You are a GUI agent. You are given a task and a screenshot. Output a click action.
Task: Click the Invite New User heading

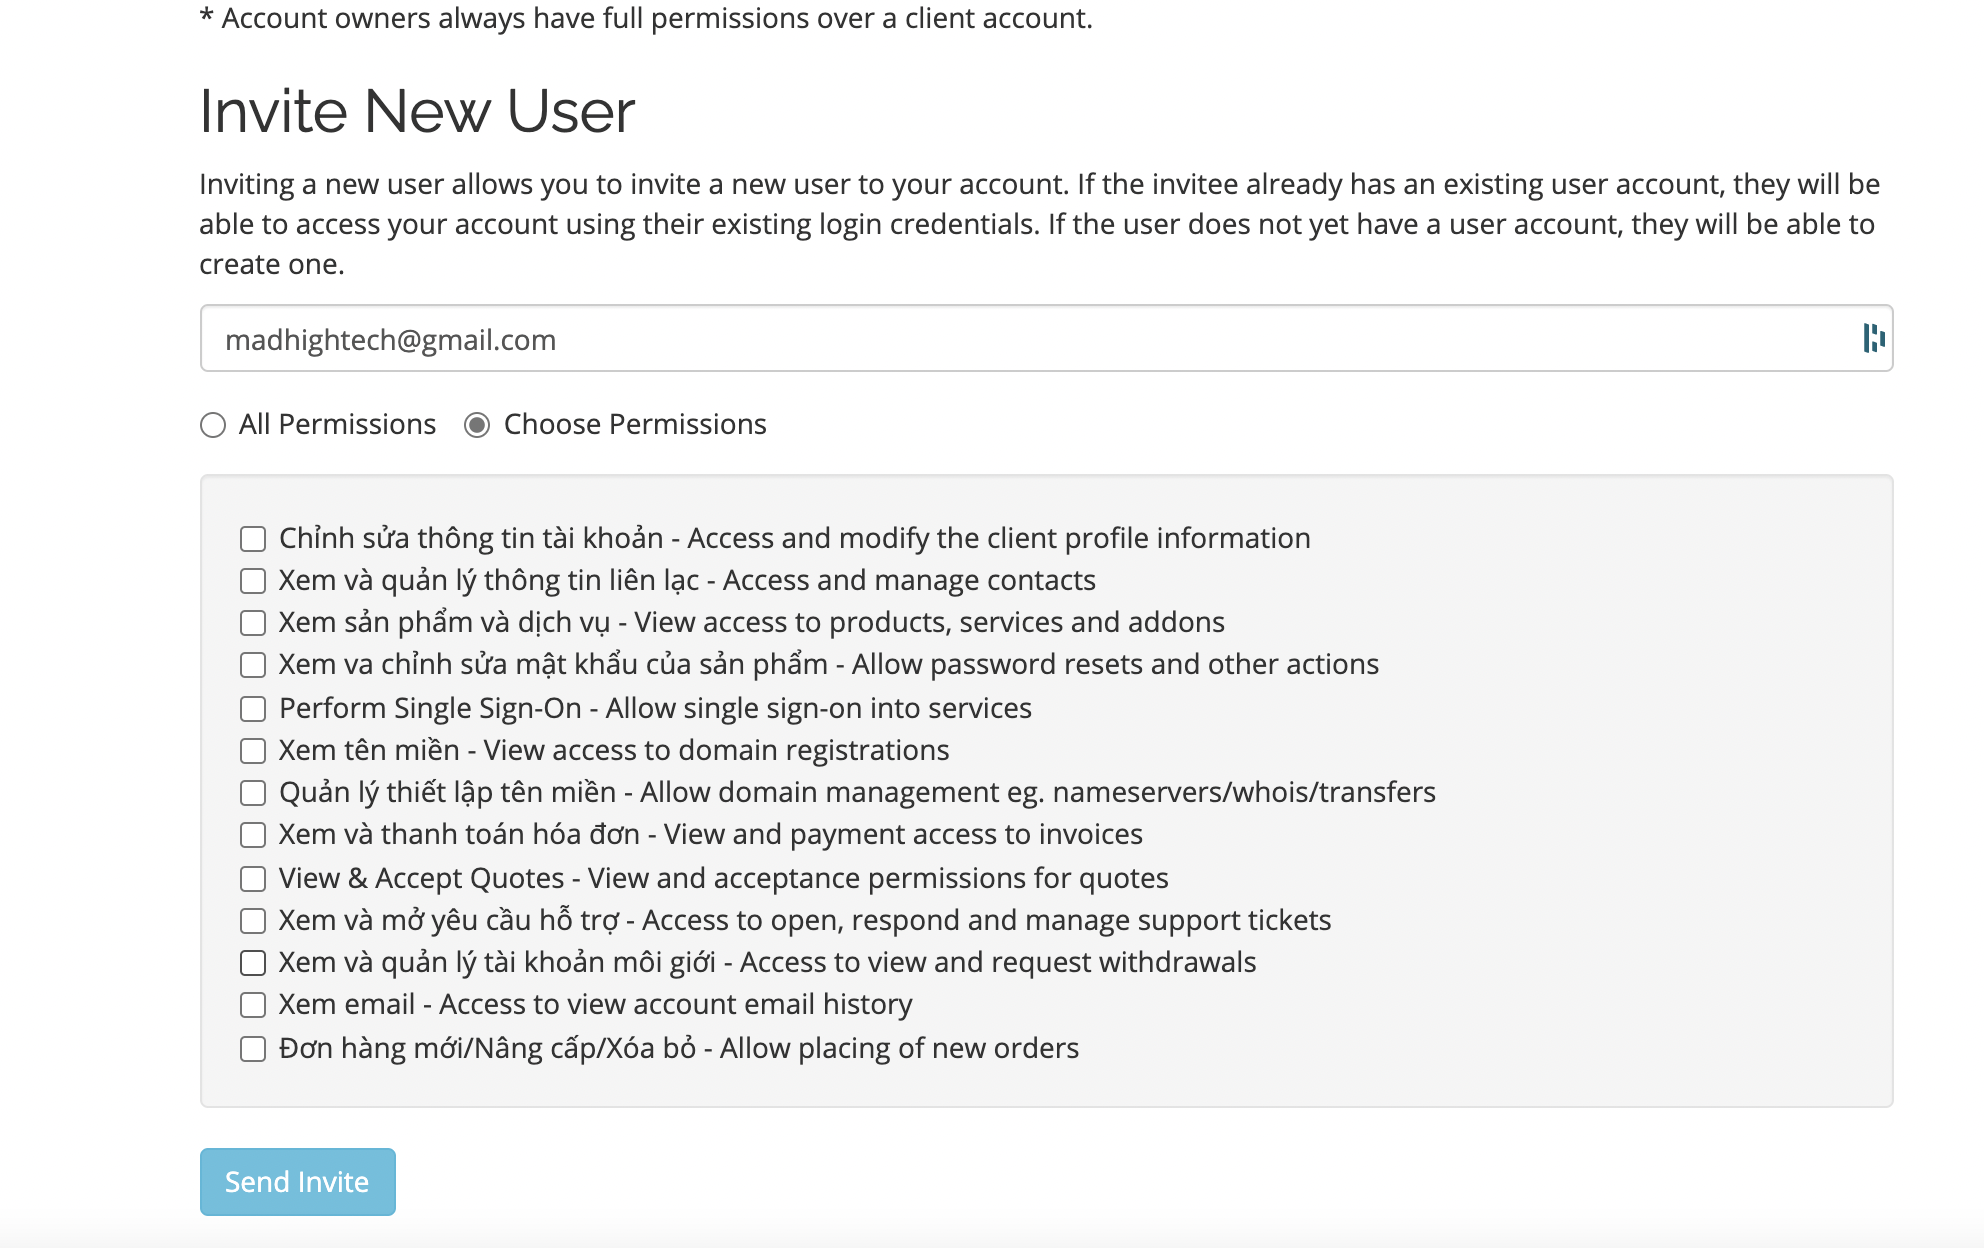click(417, 110)
